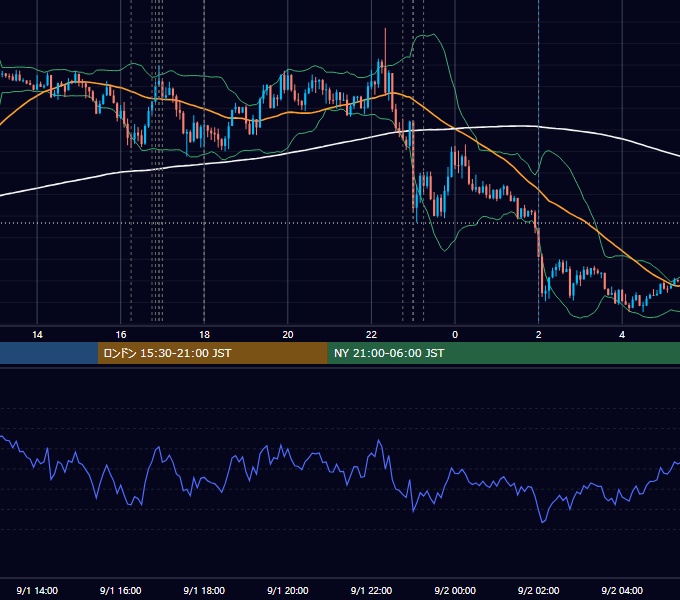This screenshot has height=600, width=680.
Task: Click the 2 hour label on chart axis
Action: pyautogui.click(x=539, y=335)
